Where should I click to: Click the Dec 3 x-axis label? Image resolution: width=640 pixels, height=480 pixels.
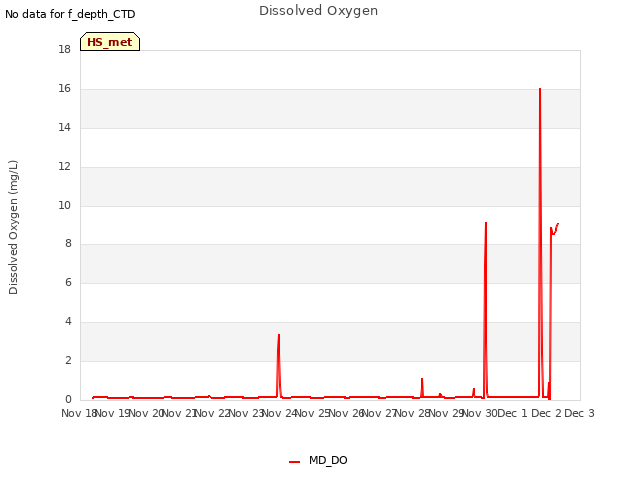coord(579,413)
